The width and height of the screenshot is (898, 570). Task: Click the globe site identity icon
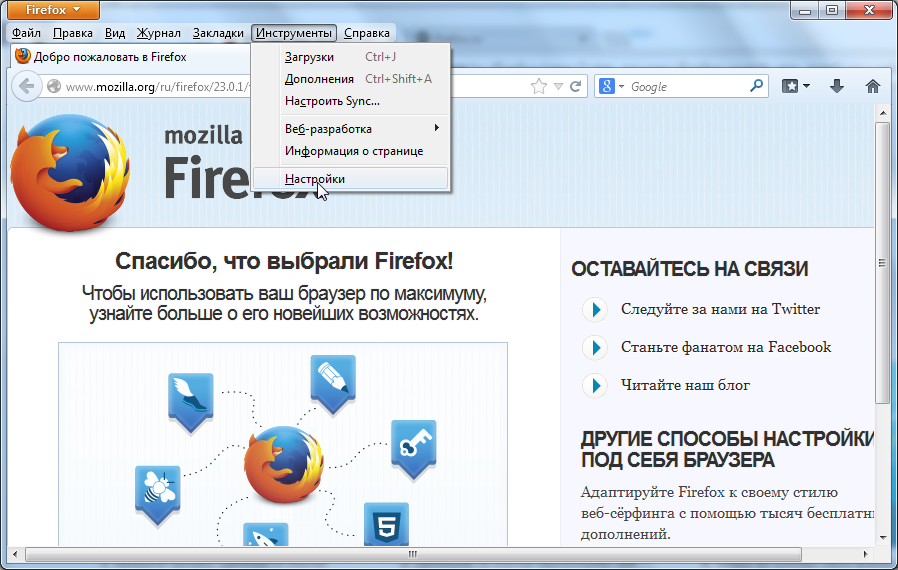click(x=54, y=87)
